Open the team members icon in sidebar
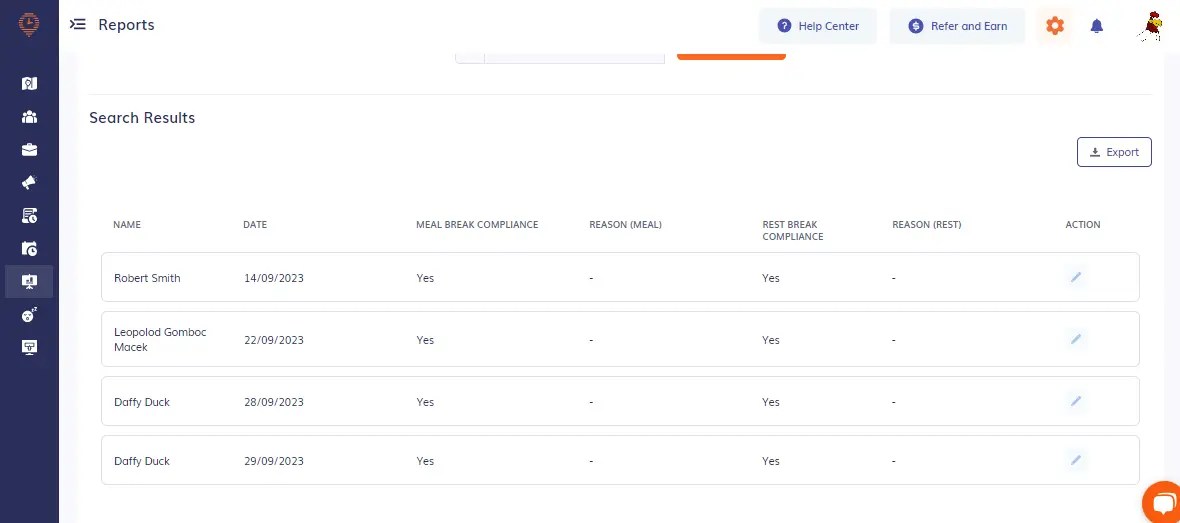The image size is (1180, 523). (29, 117)
